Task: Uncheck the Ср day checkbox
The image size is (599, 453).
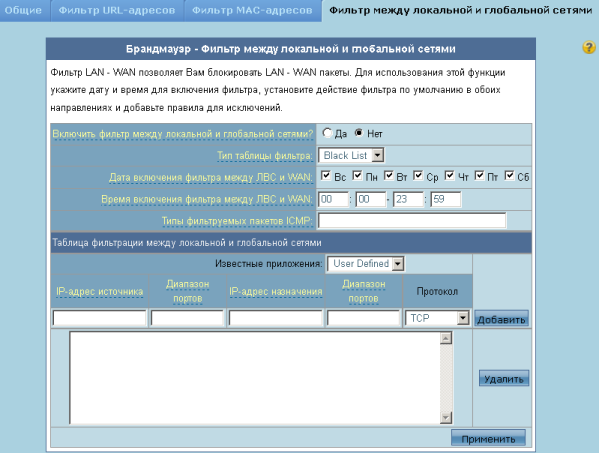Action: click(418, 175)
